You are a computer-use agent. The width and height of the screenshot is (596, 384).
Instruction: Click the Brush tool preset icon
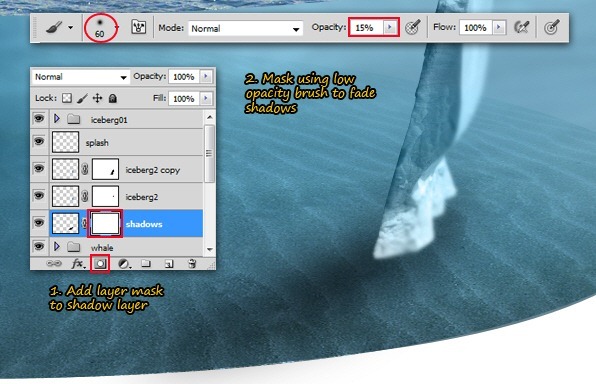tap(54, 27)
